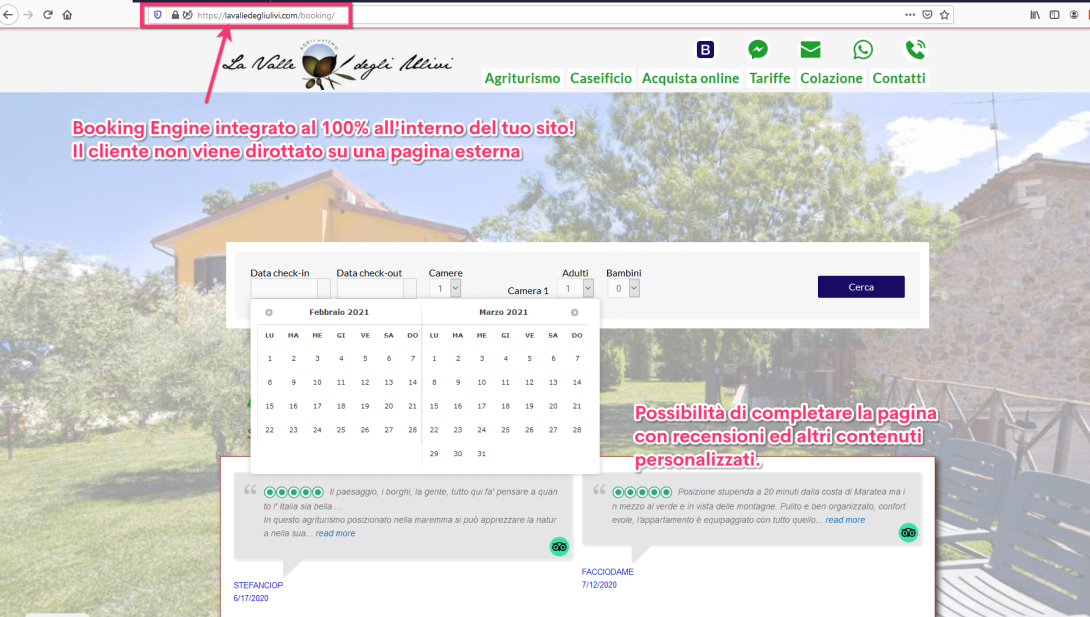This screenshot has height=617, width=1090.
Task: Go to previous month in calendar
Action: point(269,312)
